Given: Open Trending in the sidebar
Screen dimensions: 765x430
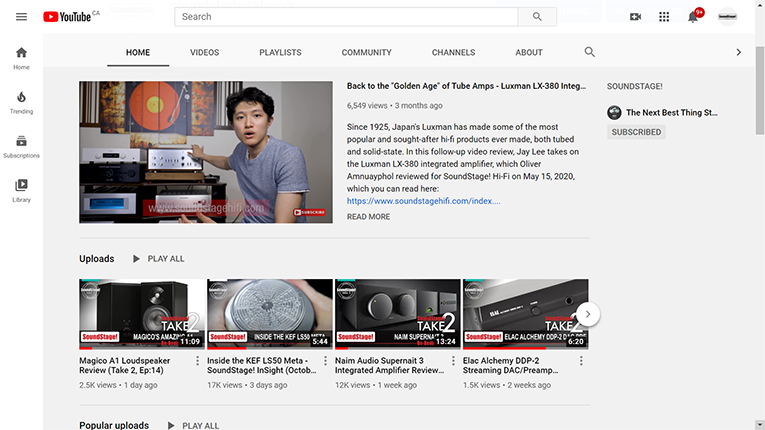Looking at the screenshot, I should pos(21,103).
